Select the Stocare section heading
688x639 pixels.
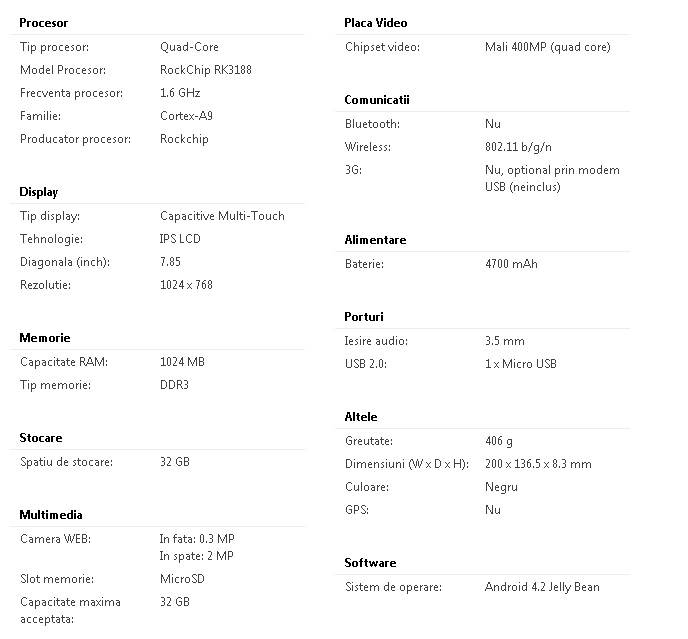pyautogui.click(x=41, y=438)
